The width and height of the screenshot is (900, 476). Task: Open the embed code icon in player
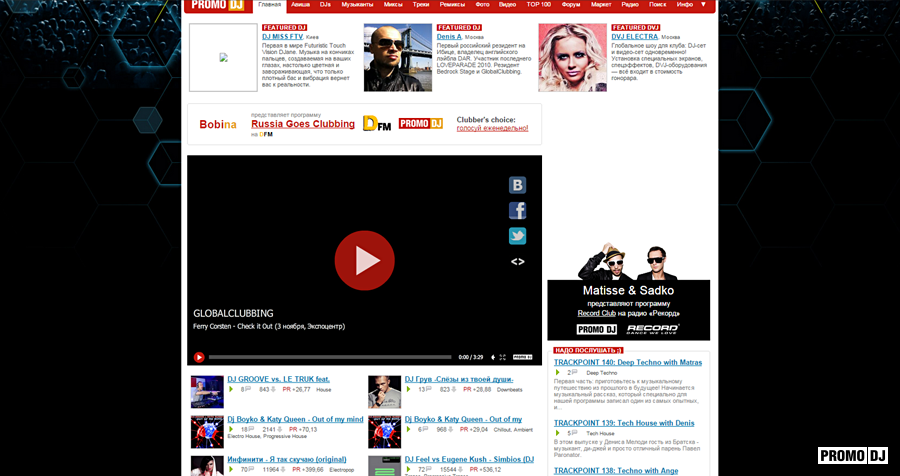[517, 262]
